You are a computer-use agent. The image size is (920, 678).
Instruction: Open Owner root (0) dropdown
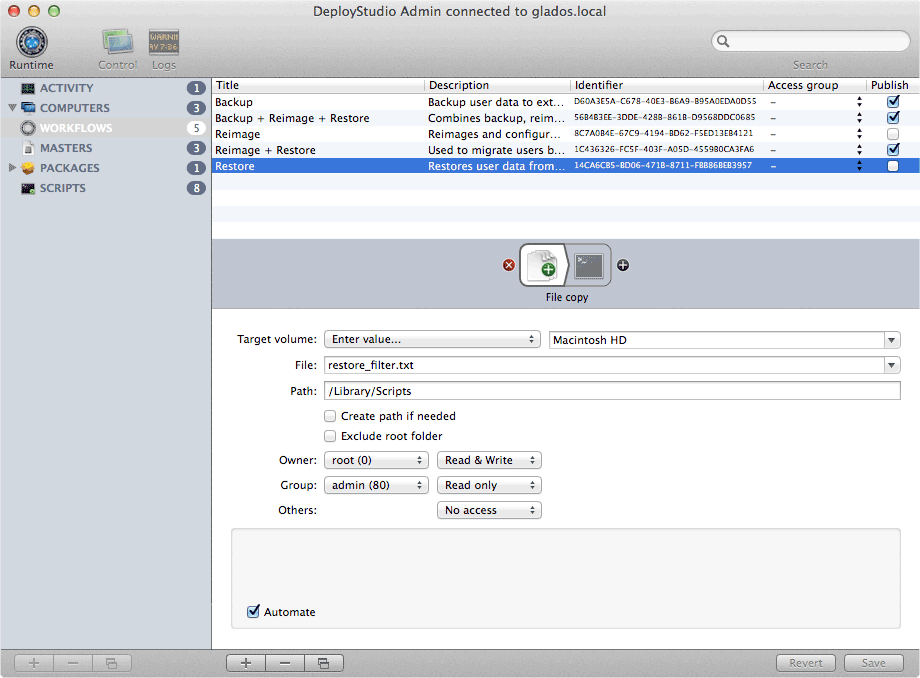click(x=376, y=460)
